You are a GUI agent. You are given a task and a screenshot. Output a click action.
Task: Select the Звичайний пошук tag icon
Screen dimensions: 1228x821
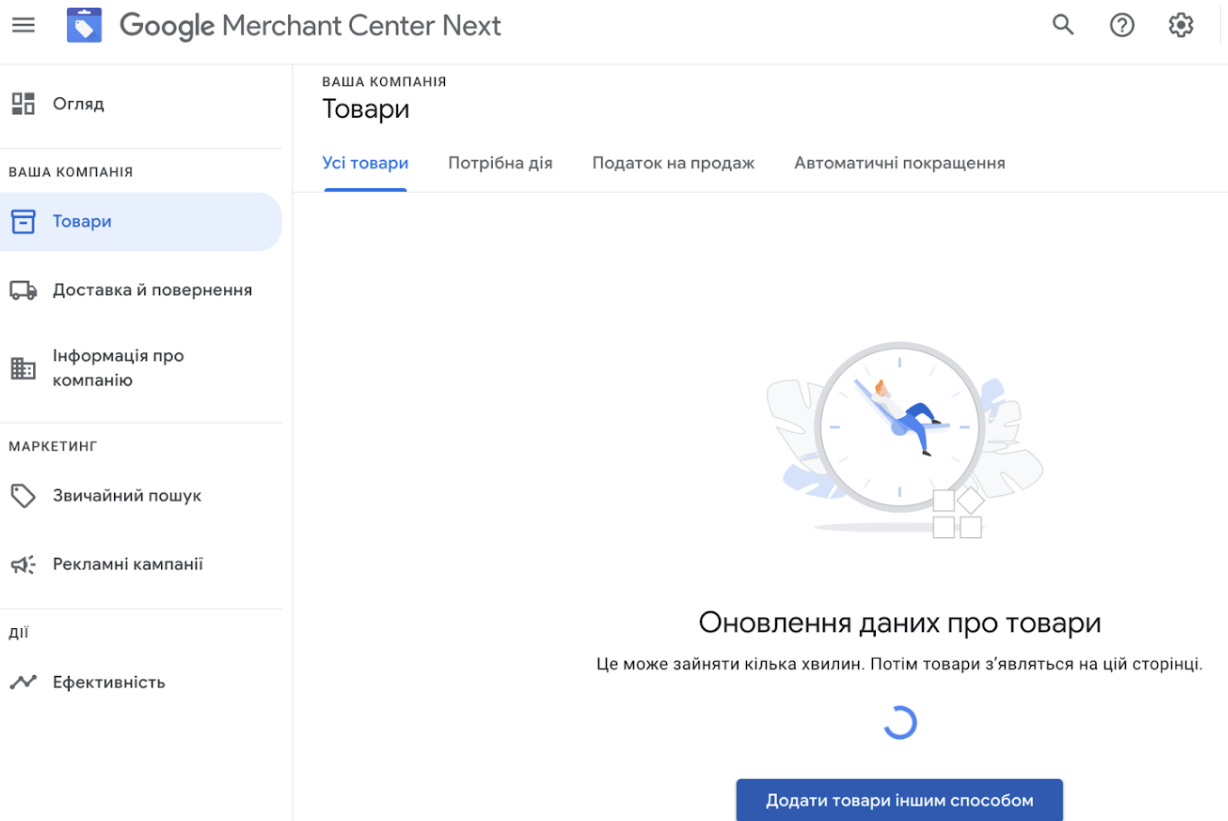click(24, 495)
